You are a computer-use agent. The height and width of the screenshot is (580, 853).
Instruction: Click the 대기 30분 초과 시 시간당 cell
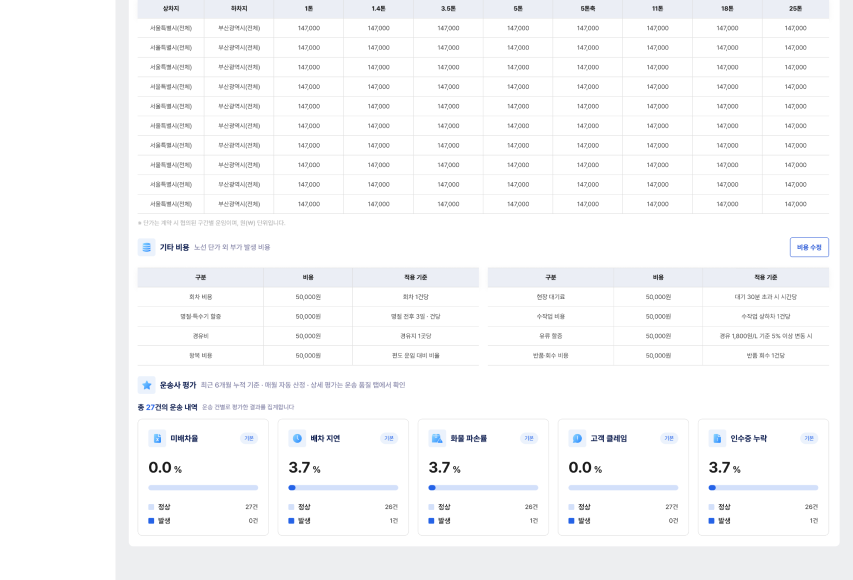[x=765, y=297]
